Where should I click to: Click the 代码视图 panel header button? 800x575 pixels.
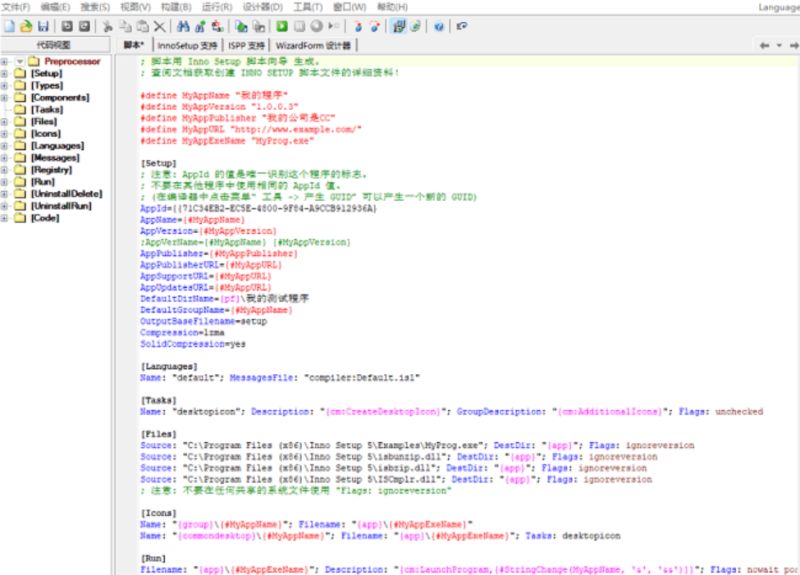pyautogui.click(x=55, y=45)
